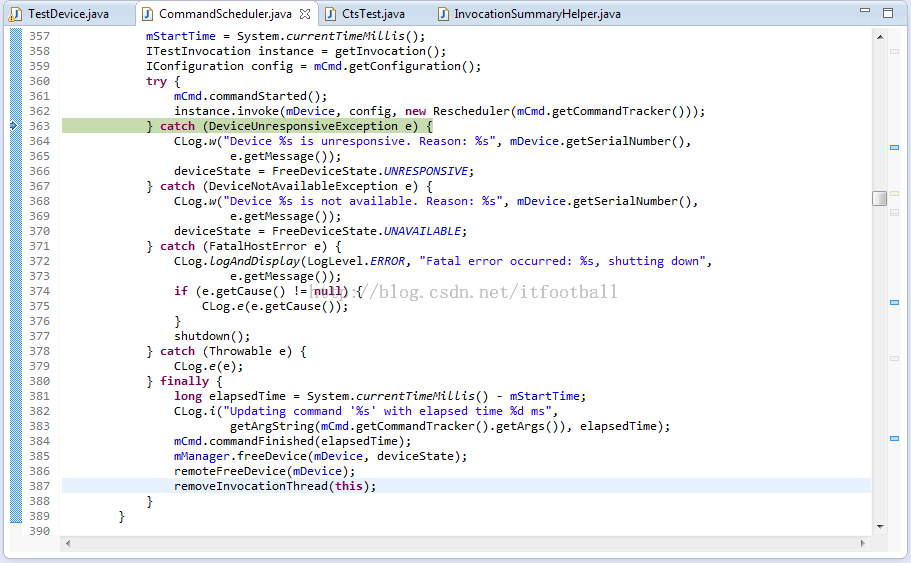The image size is (911, 563).
Task: Open the InvocationSummaryHelper.java tab
Action: (x=537, y=13)
